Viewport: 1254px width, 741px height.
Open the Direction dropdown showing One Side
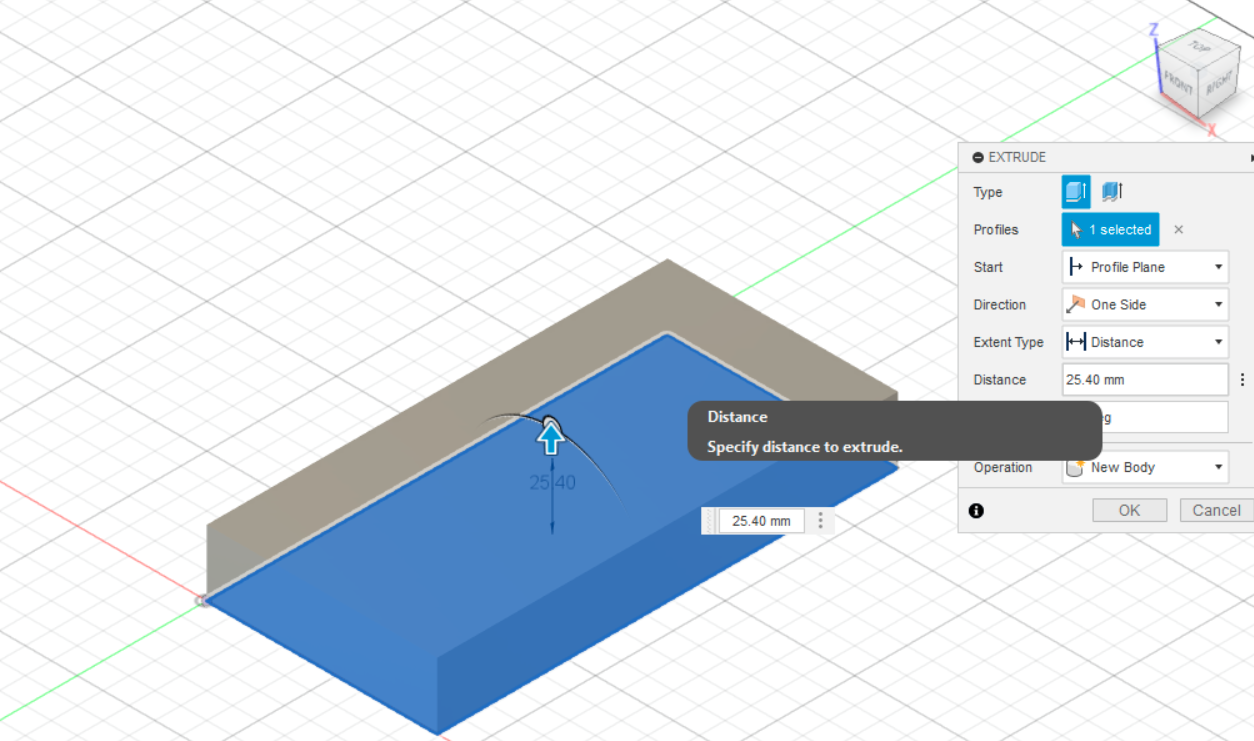pyautogui.click(x=1144, y=305)
